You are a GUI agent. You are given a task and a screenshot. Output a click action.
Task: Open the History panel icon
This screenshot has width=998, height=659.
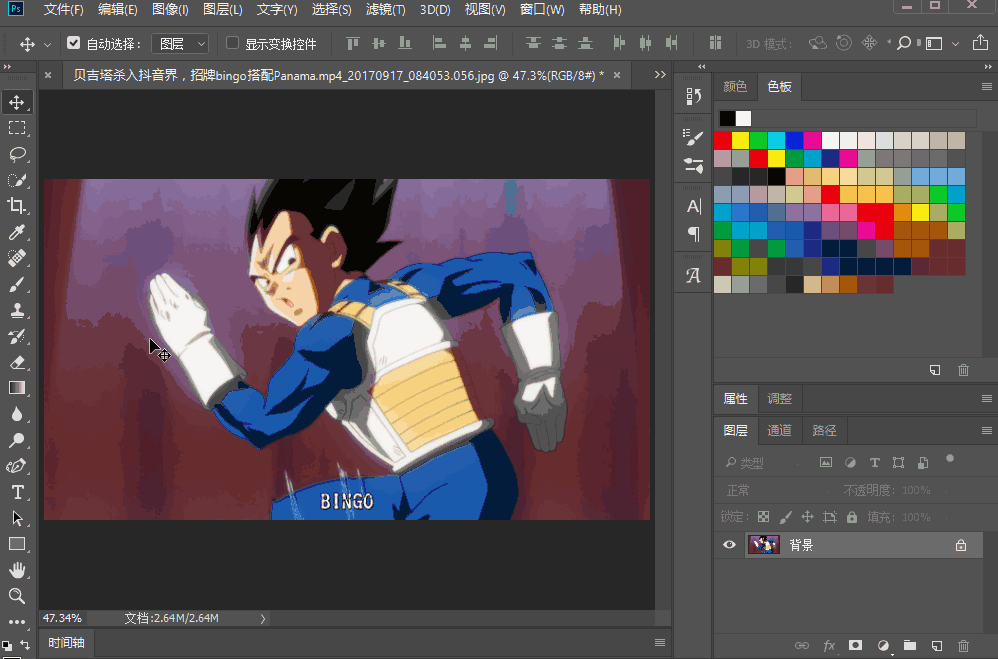point(693,96)
